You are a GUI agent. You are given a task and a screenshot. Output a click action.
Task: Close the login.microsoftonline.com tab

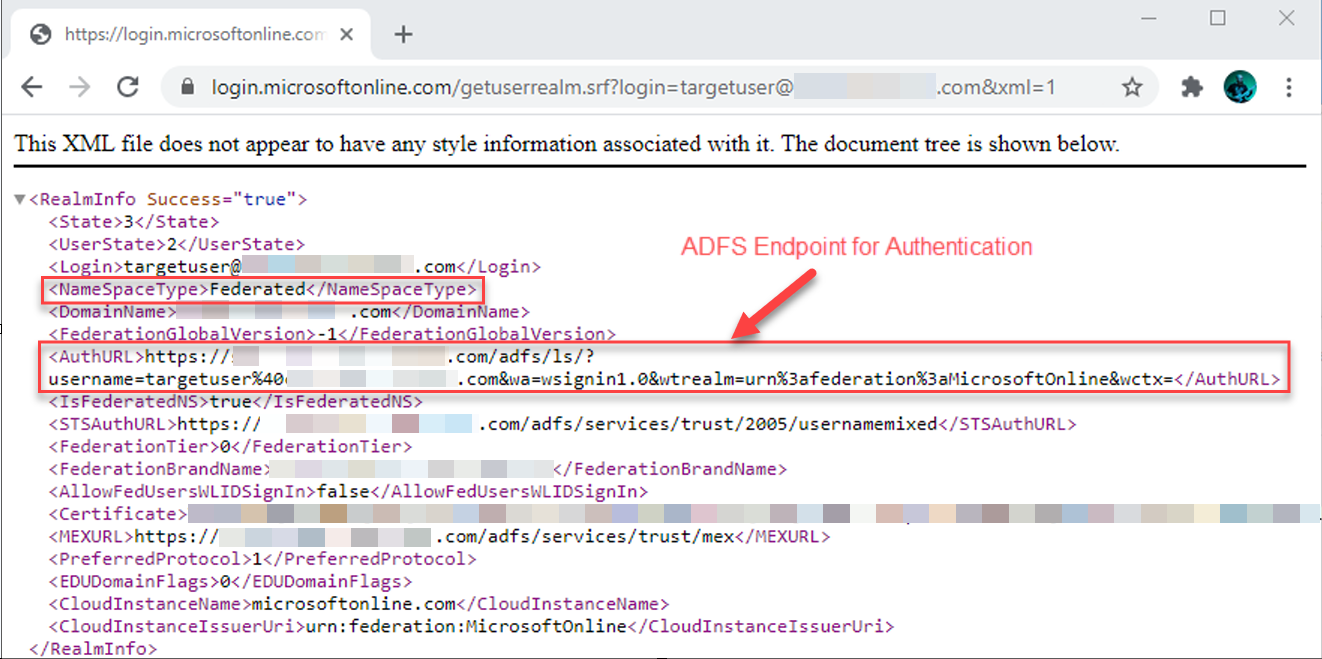coord(348,34)
